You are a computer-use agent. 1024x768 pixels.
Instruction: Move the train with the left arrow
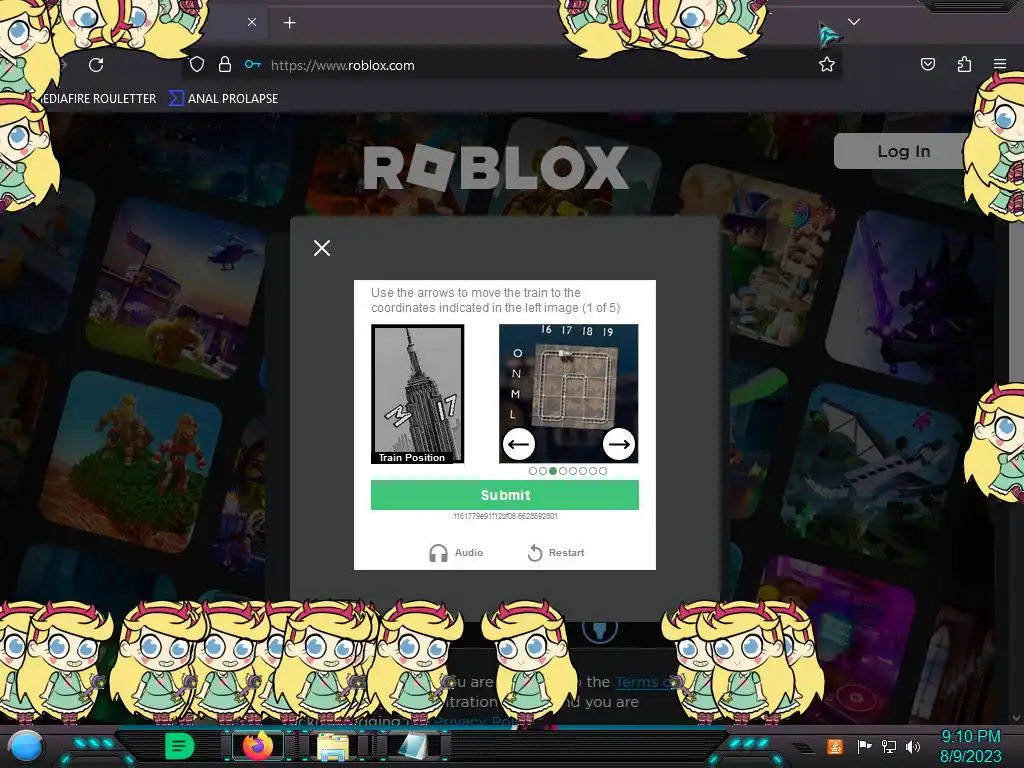[x=519, y=444]
